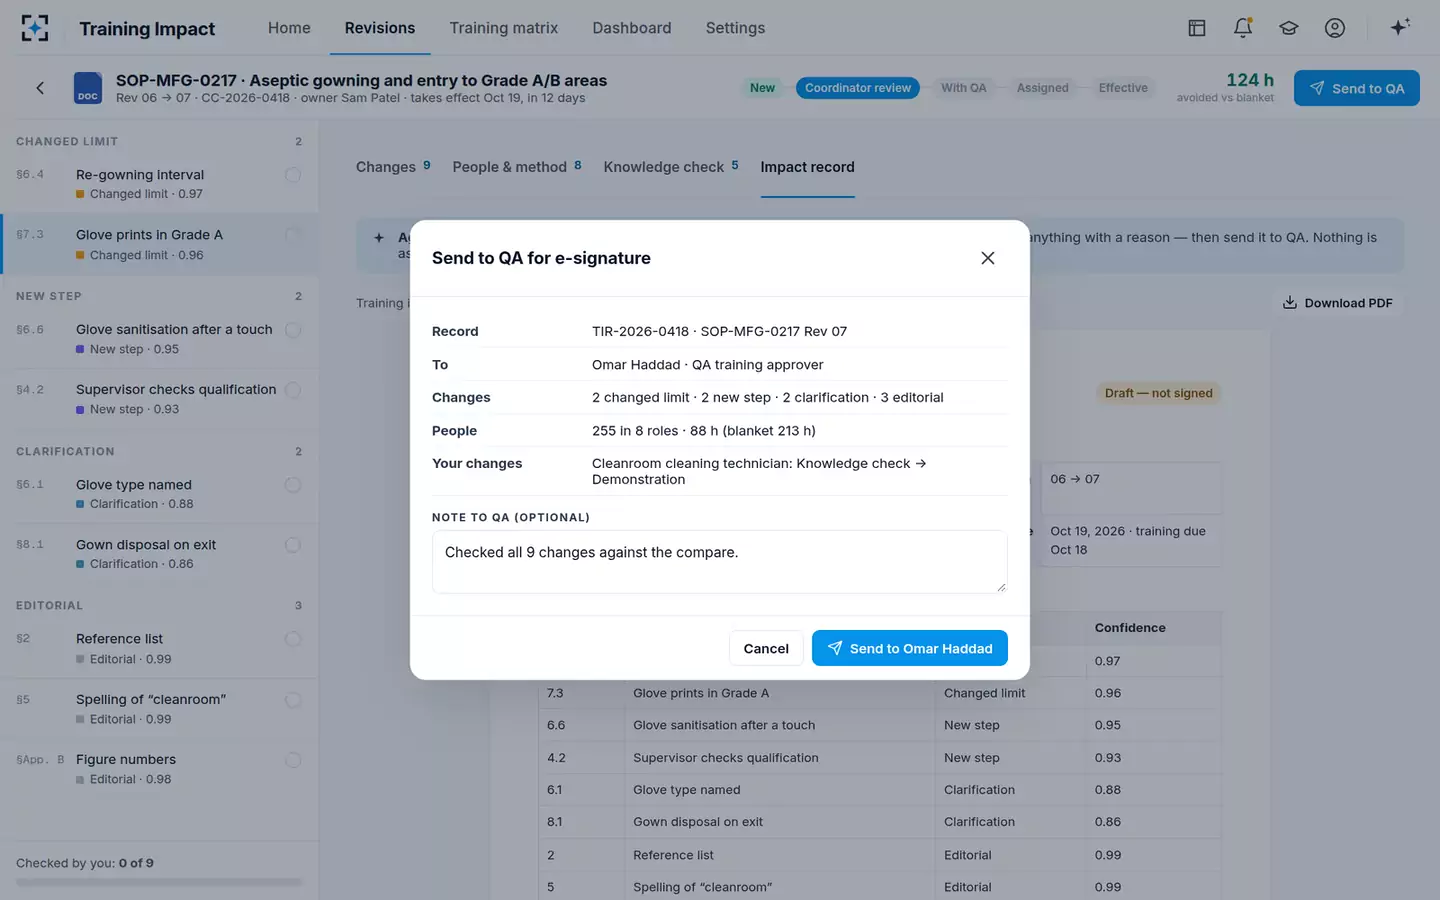The image size is (1440, 900).
Task: Open Spelling of “cleanroom” editorial item
Action: (x=160, y=709)
